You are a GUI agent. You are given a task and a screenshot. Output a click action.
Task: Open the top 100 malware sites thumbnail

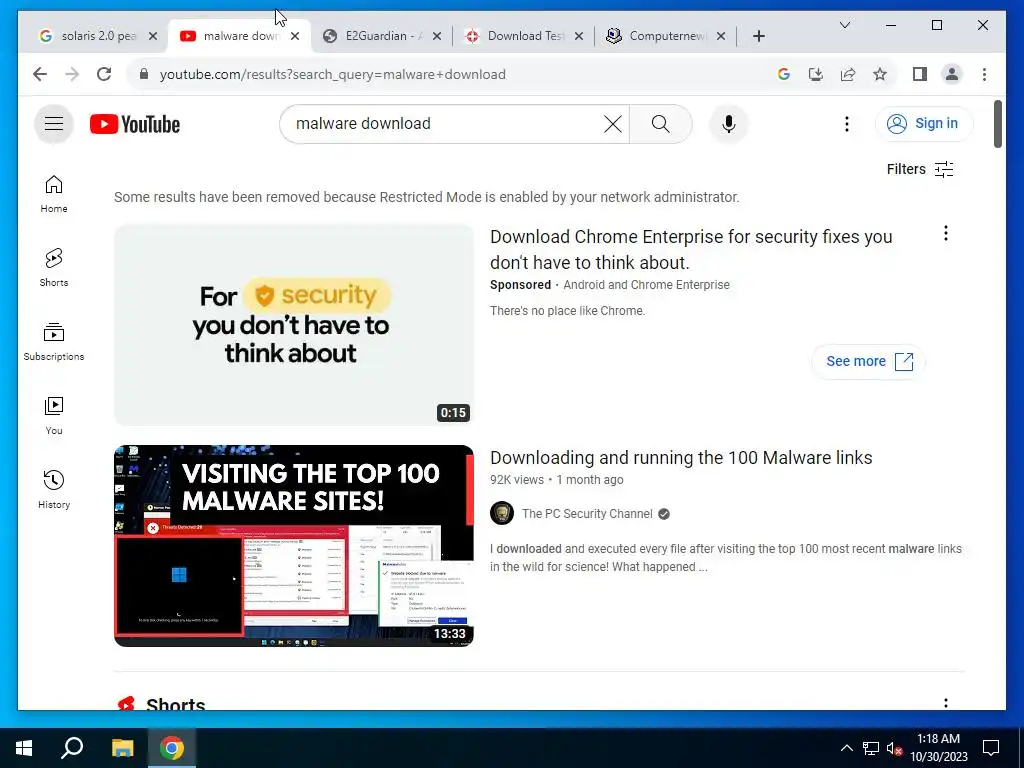click(294, 546)
